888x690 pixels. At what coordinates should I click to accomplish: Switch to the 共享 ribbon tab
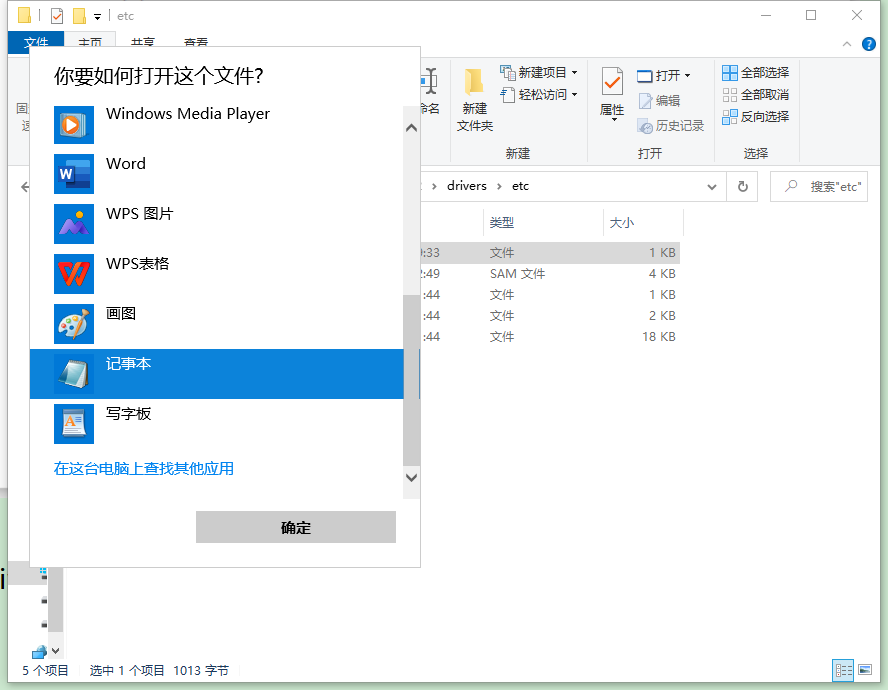coord(143,42)
